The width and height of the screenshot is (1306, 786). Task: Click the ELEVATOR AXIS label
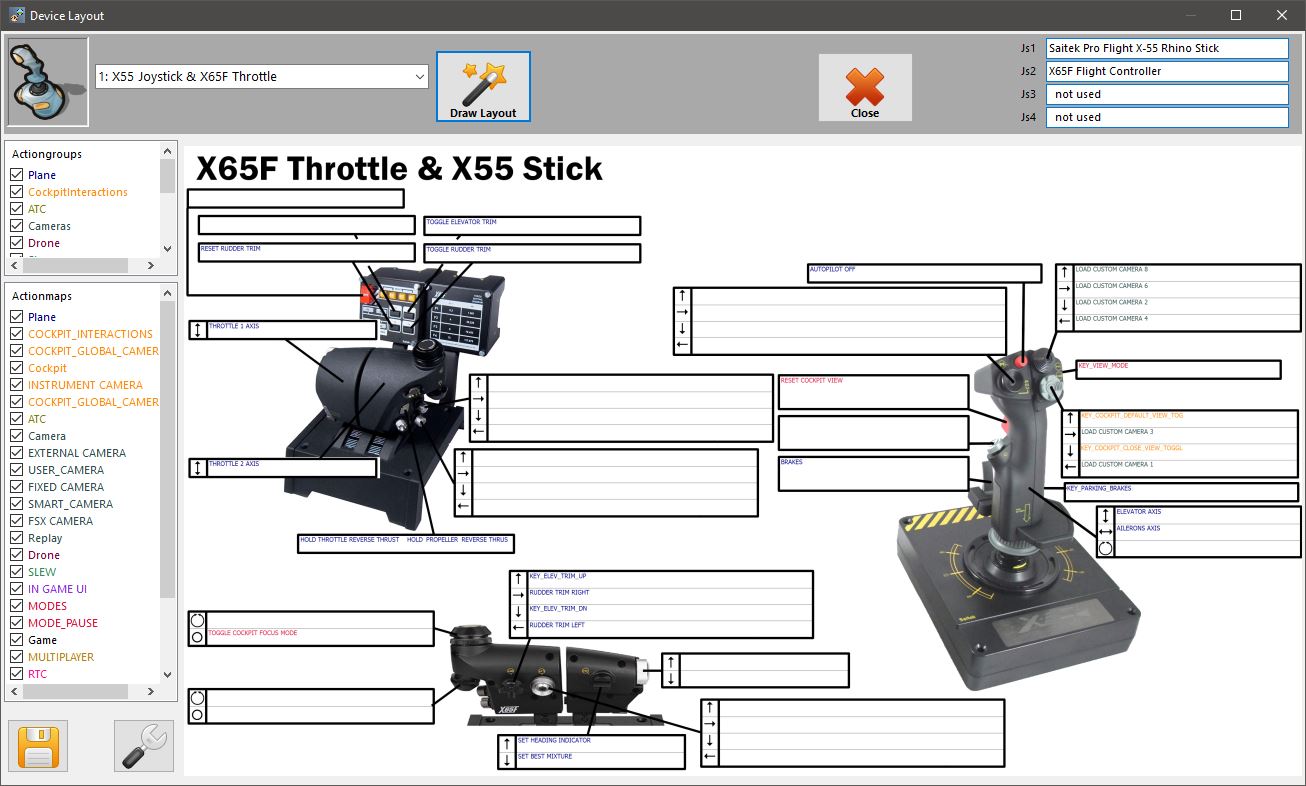[1138, 512]
